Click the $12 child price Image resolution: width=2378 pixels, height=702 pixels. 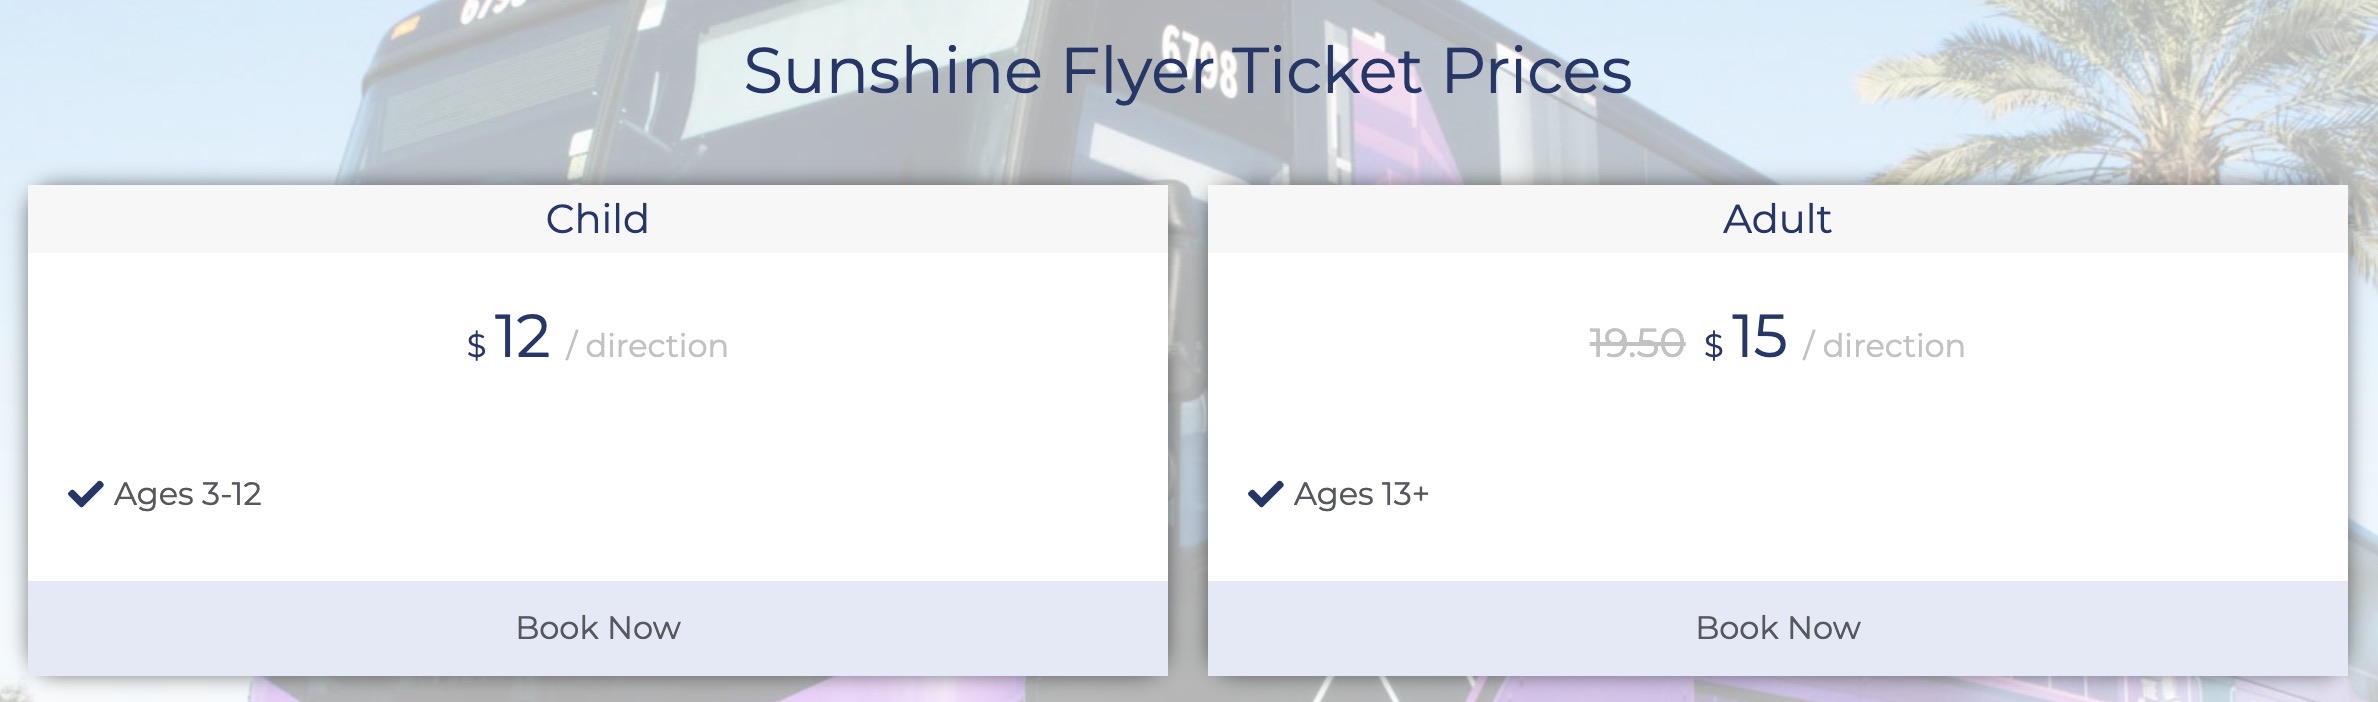tap(509, 337)
